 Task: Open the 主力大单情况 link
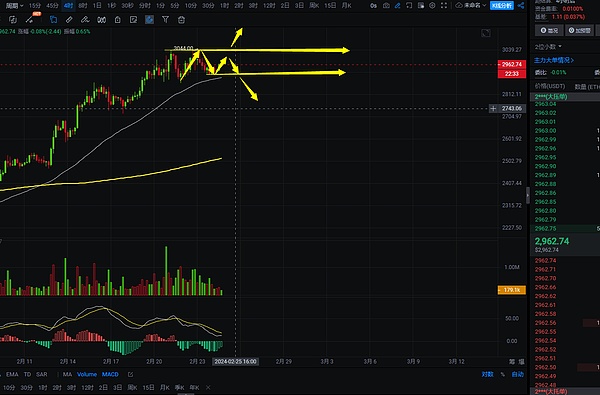[554, 60]
